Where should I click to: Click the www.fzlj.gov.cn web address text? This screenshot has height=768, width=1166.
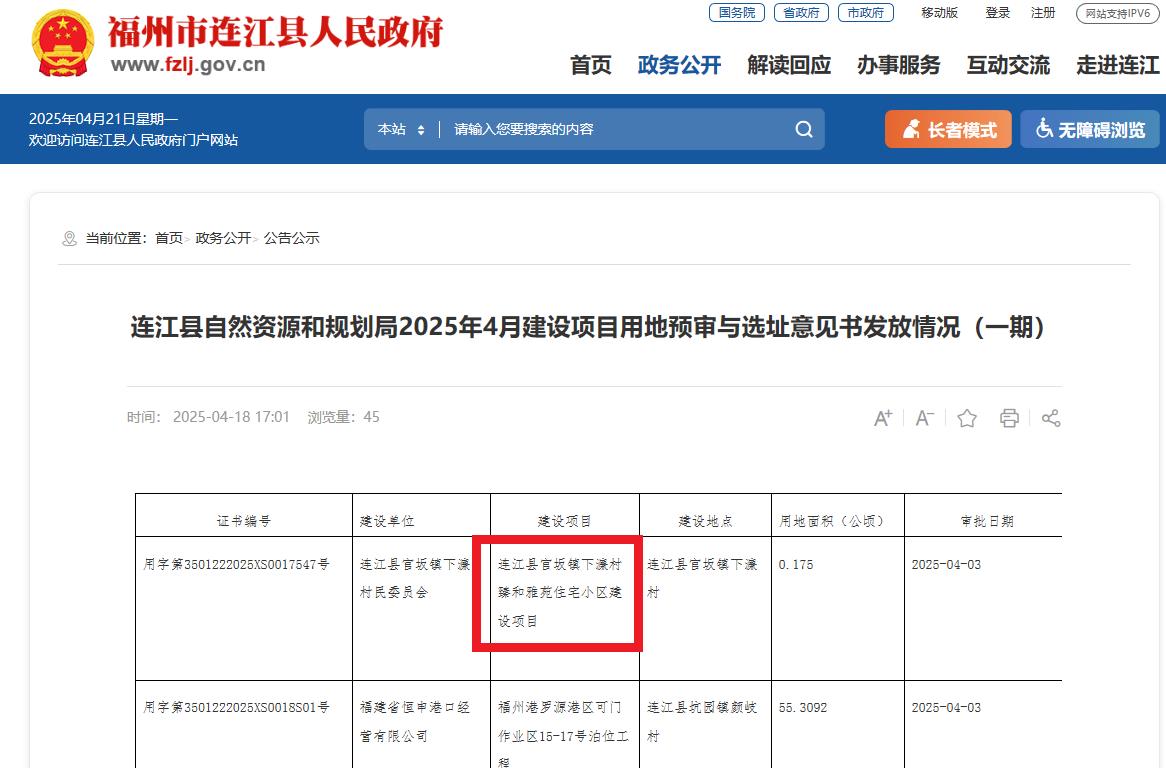tap(188, 65)
